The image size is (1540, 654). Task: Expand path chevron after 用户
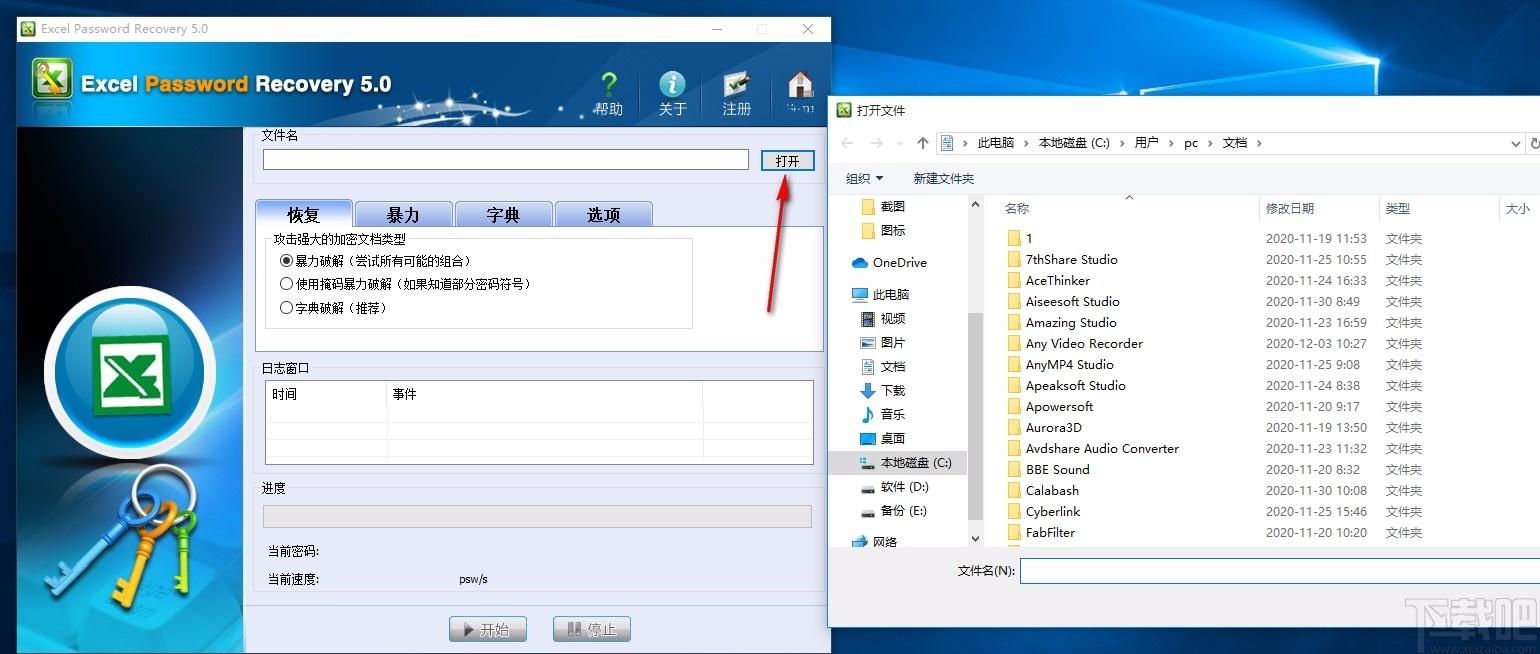(1171, 144)
